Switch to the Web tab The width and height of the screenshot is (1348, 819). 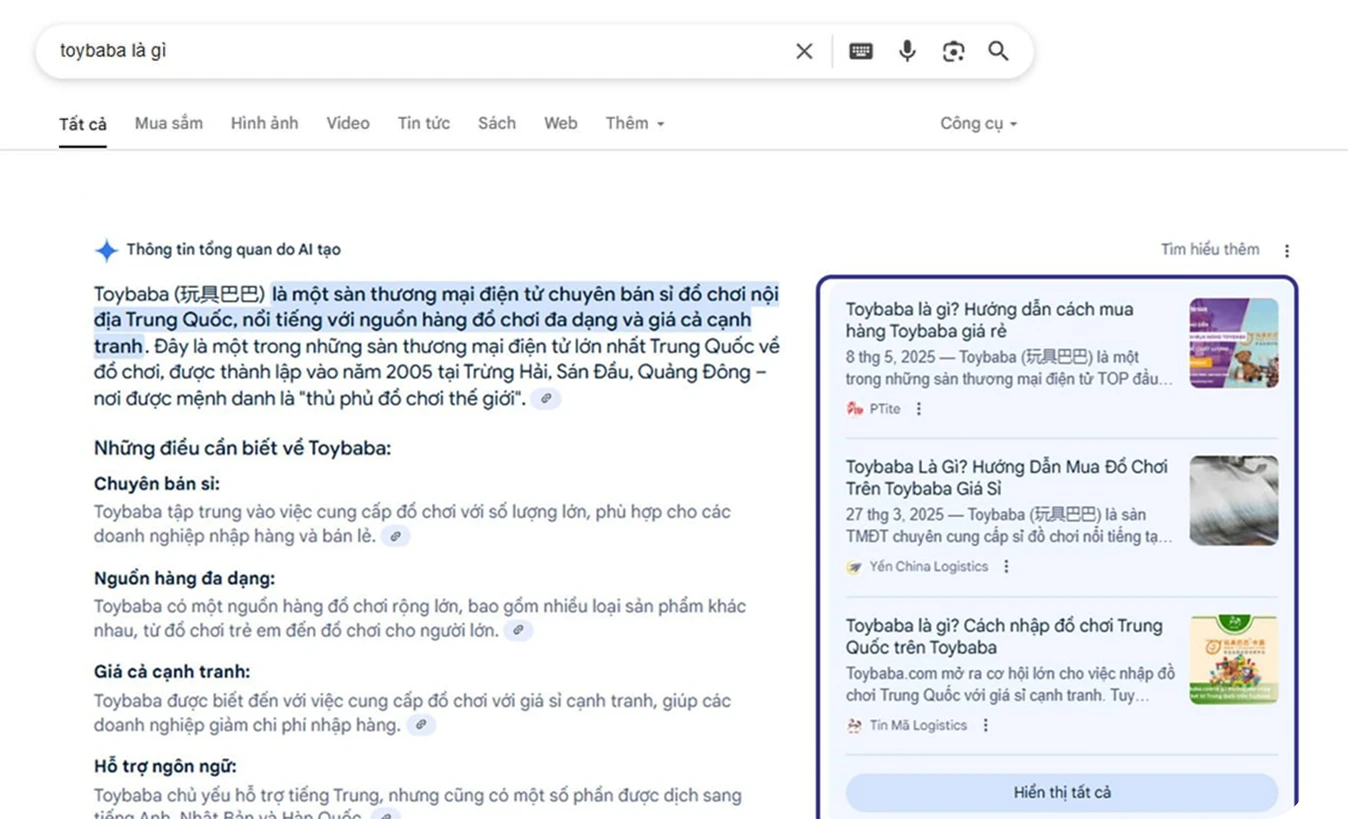pos(561,123)
